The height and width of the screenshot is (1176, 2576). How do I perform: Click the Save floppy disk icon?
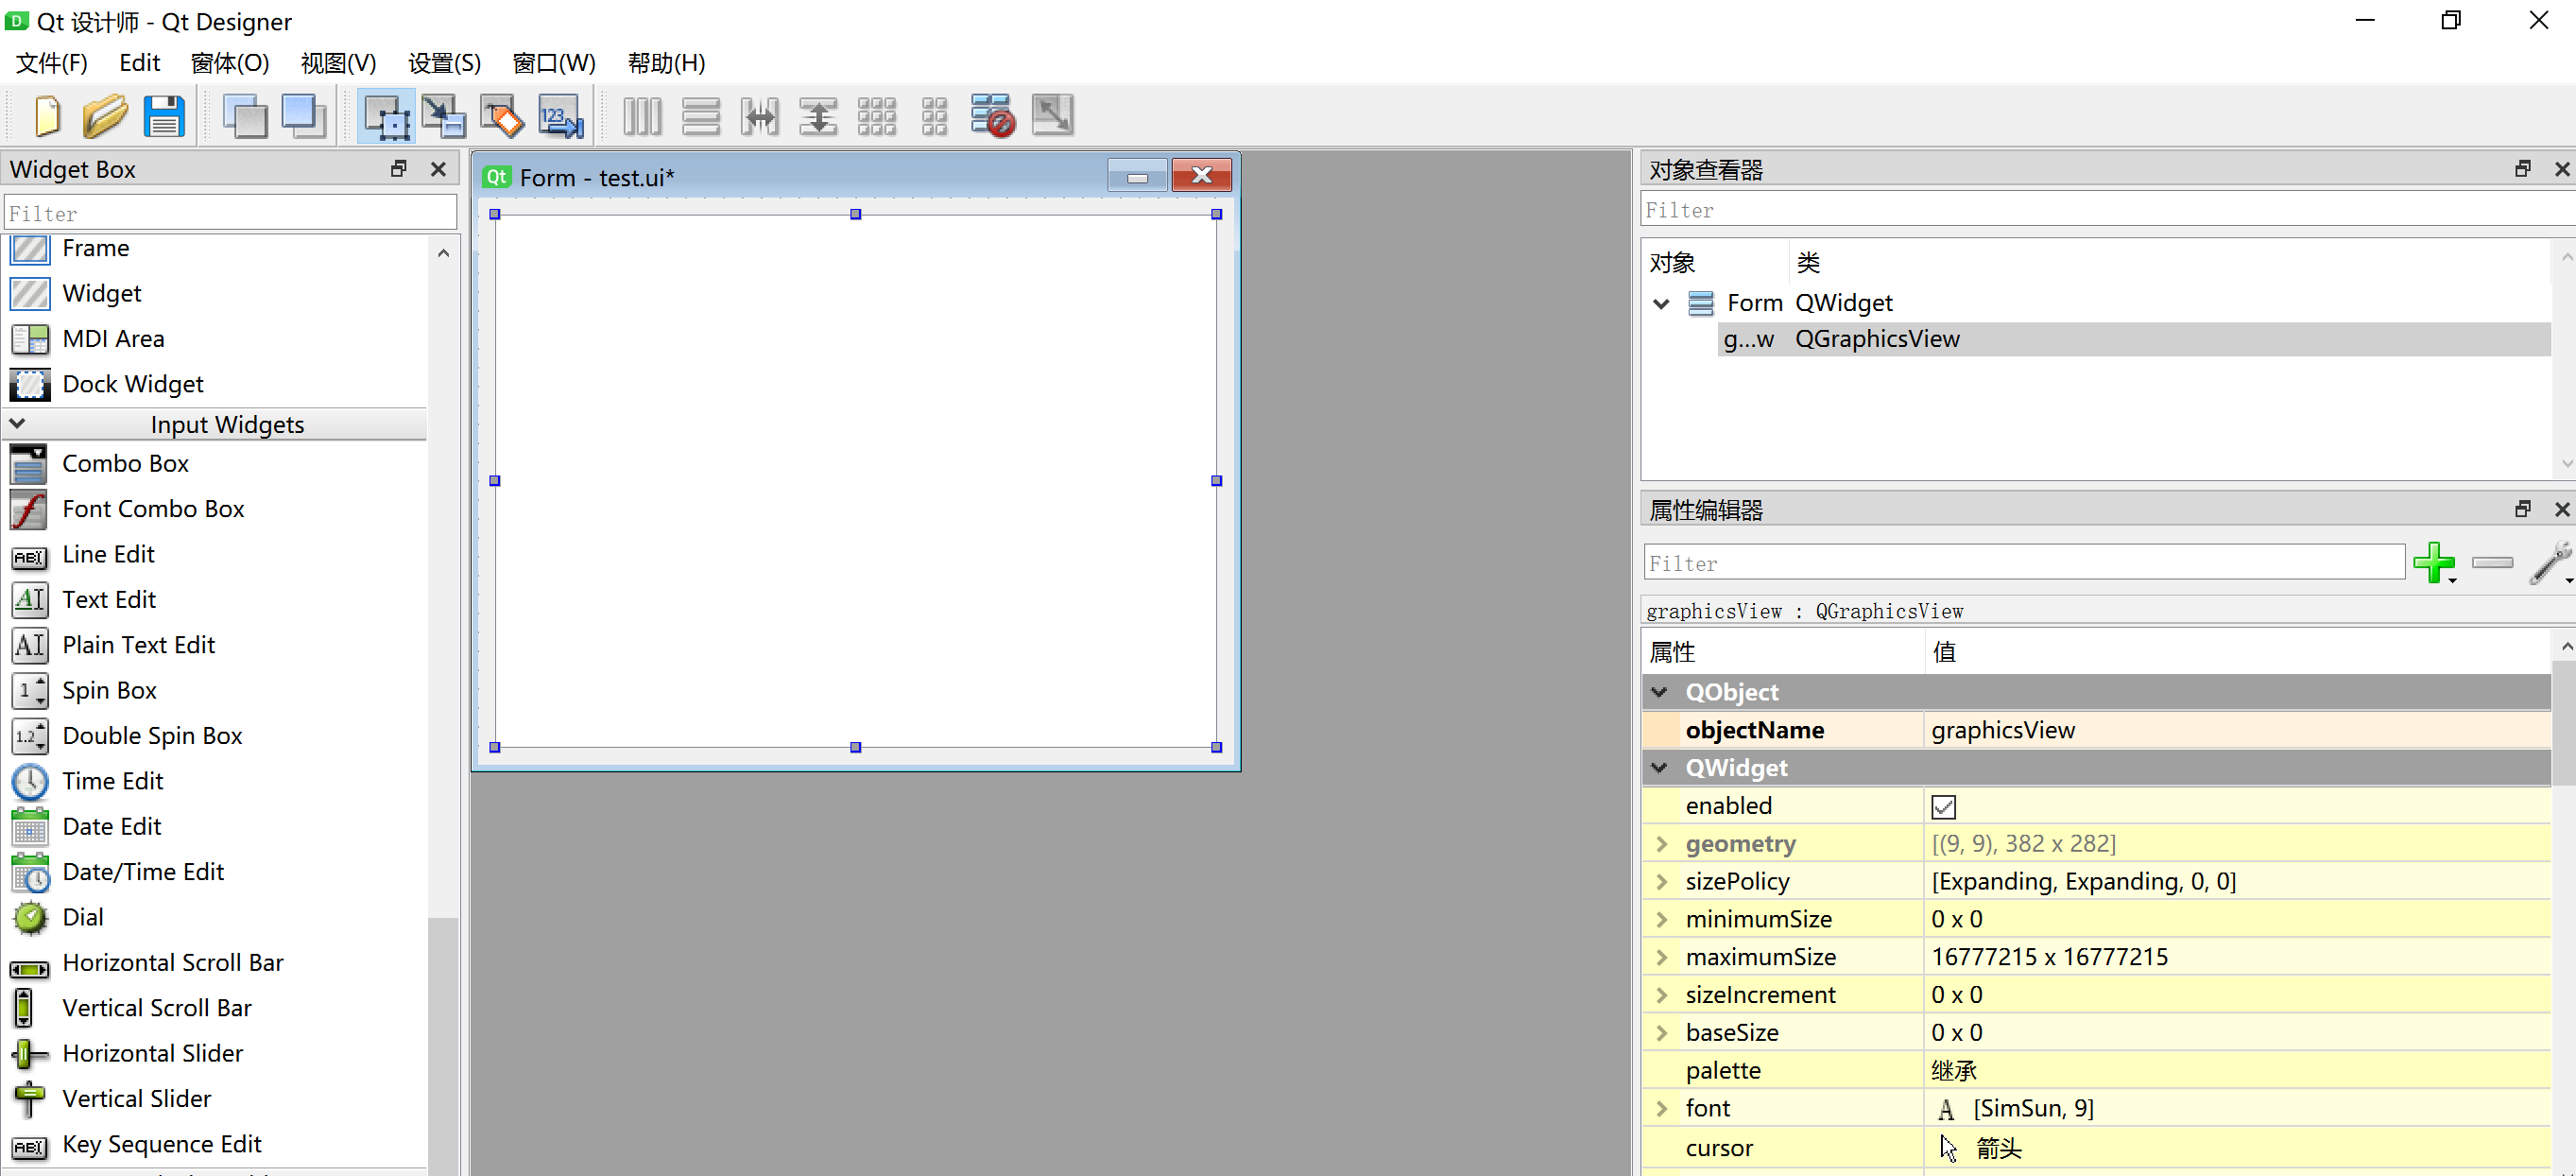pos(163,116)
